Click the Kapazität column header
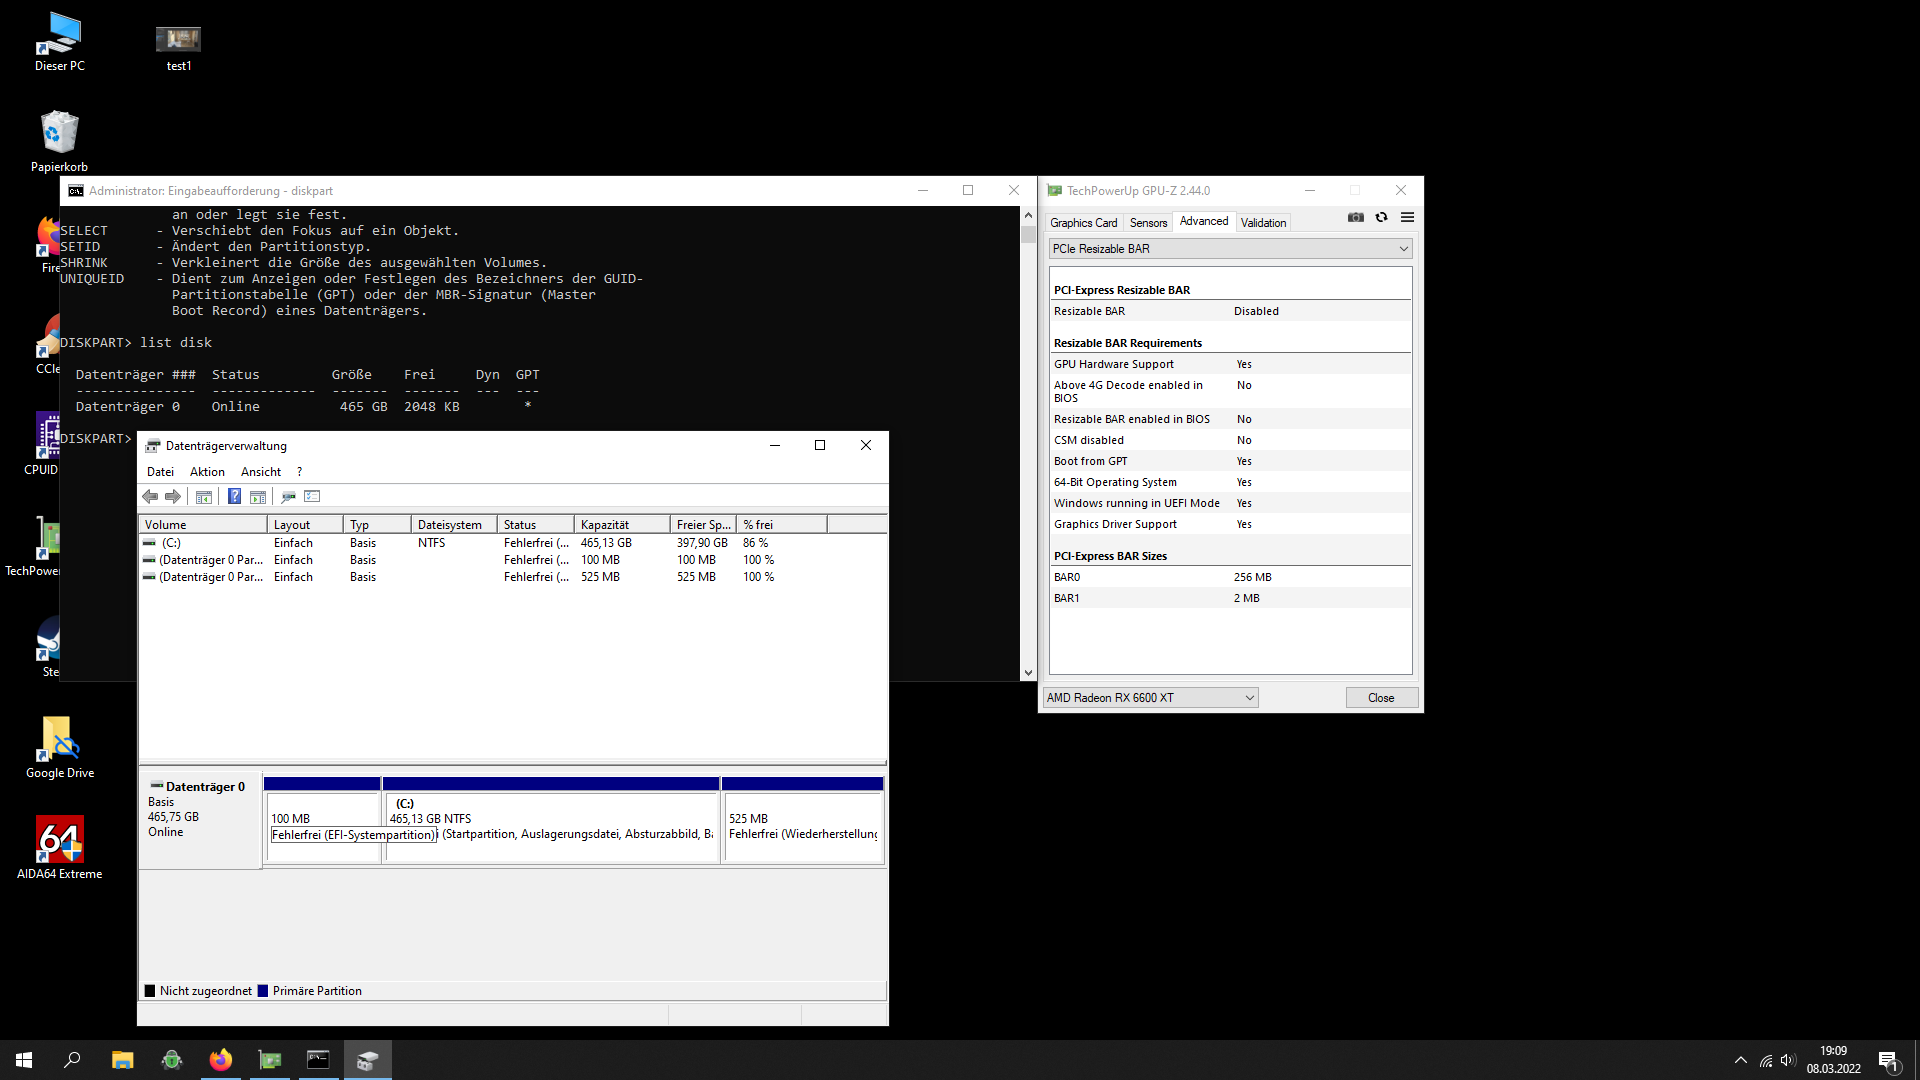Screen dimensions: 1920x1080 click(620, 525)
